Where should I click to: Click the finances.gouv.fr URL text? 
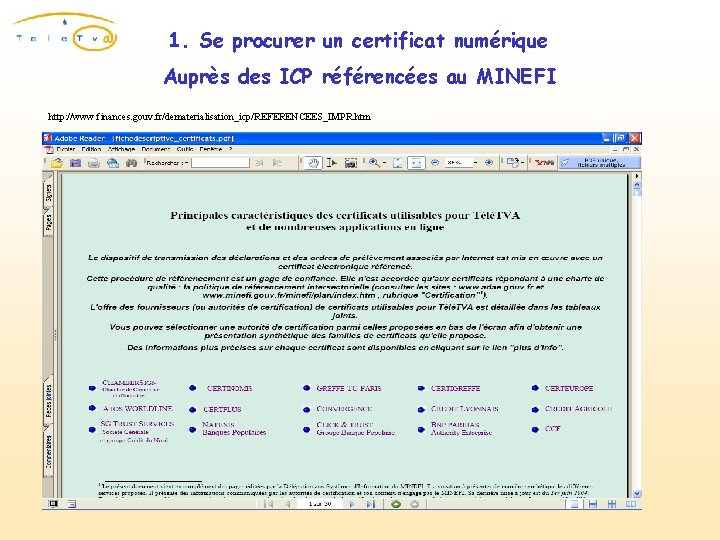(209, 117)
